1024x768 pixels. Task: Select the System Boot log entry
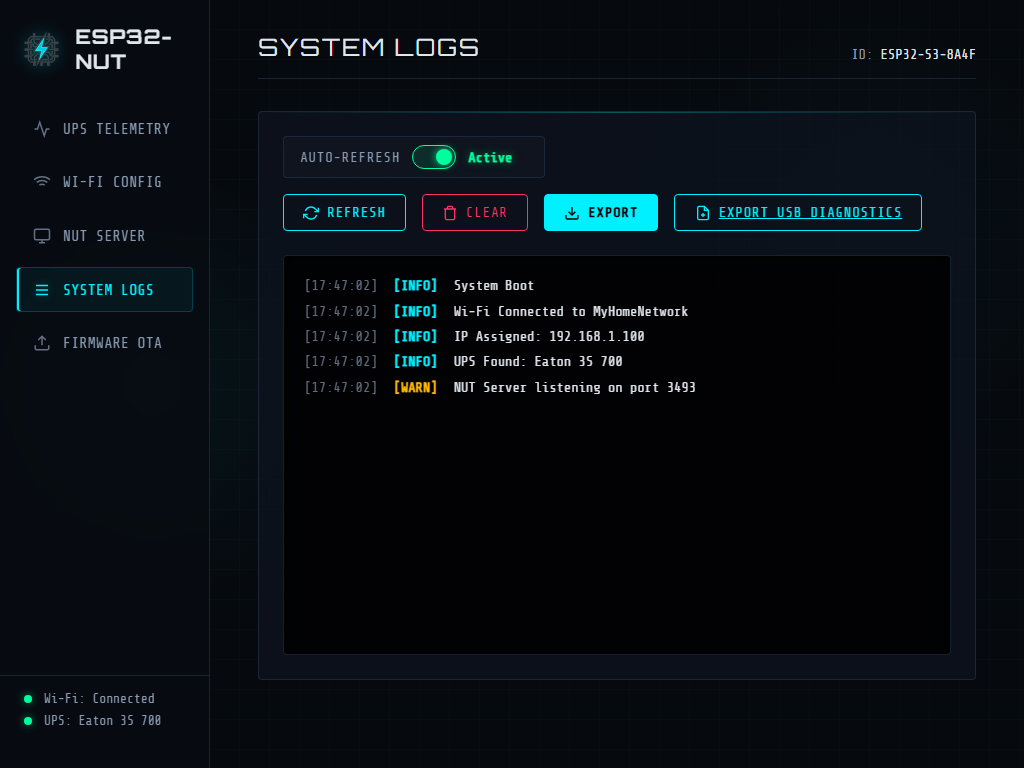[x=616, y=285]
